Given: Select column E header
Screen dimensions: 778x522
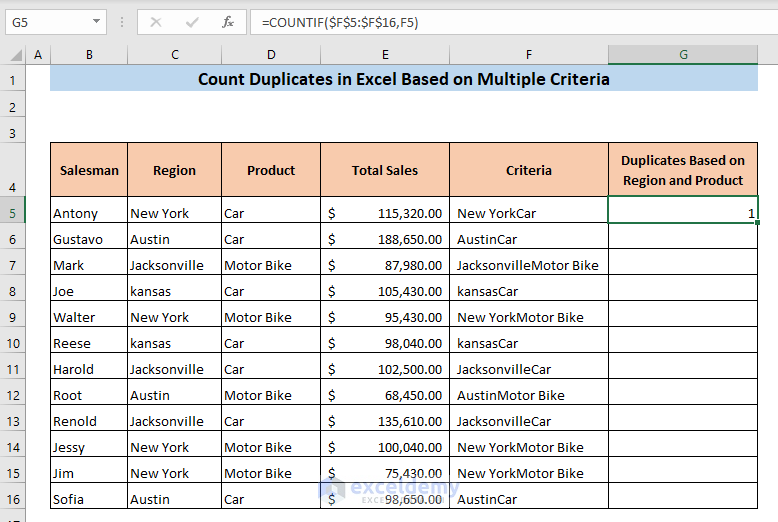Looking at the screenshot, I should tap(385, 55).
